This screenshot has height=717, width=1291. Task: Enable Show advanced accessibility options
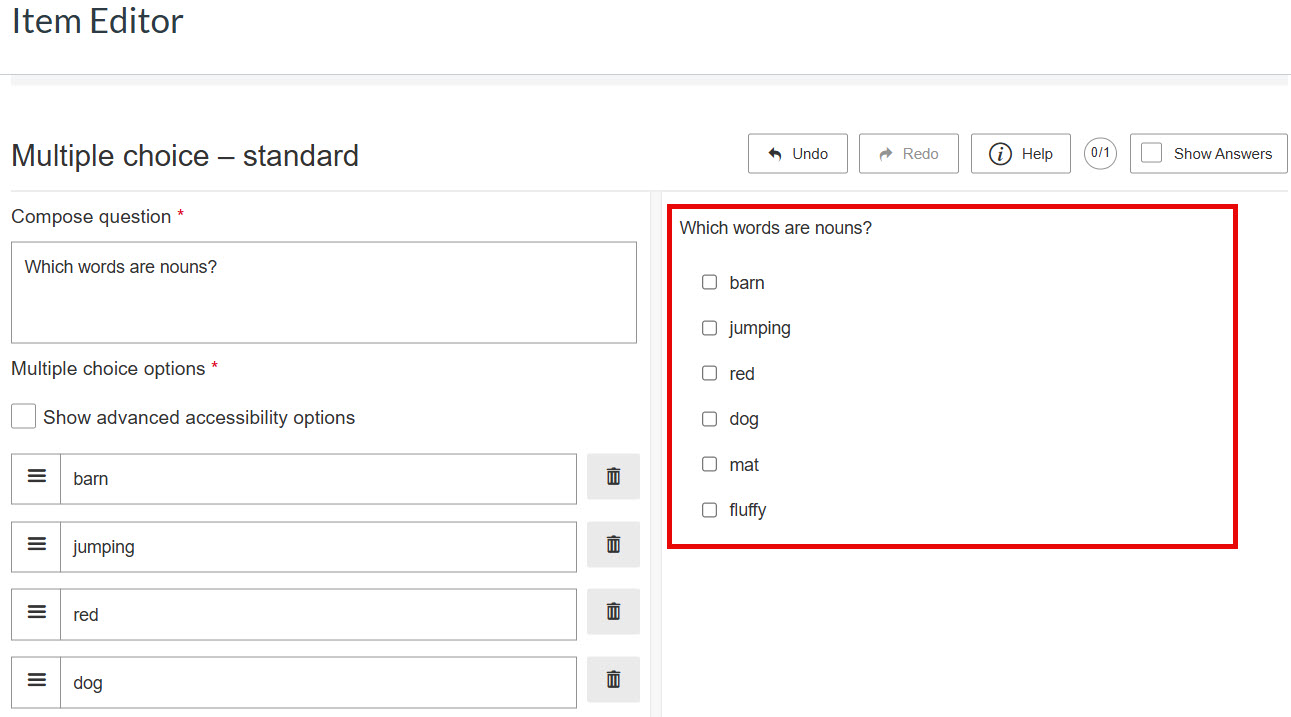point(24,417)
